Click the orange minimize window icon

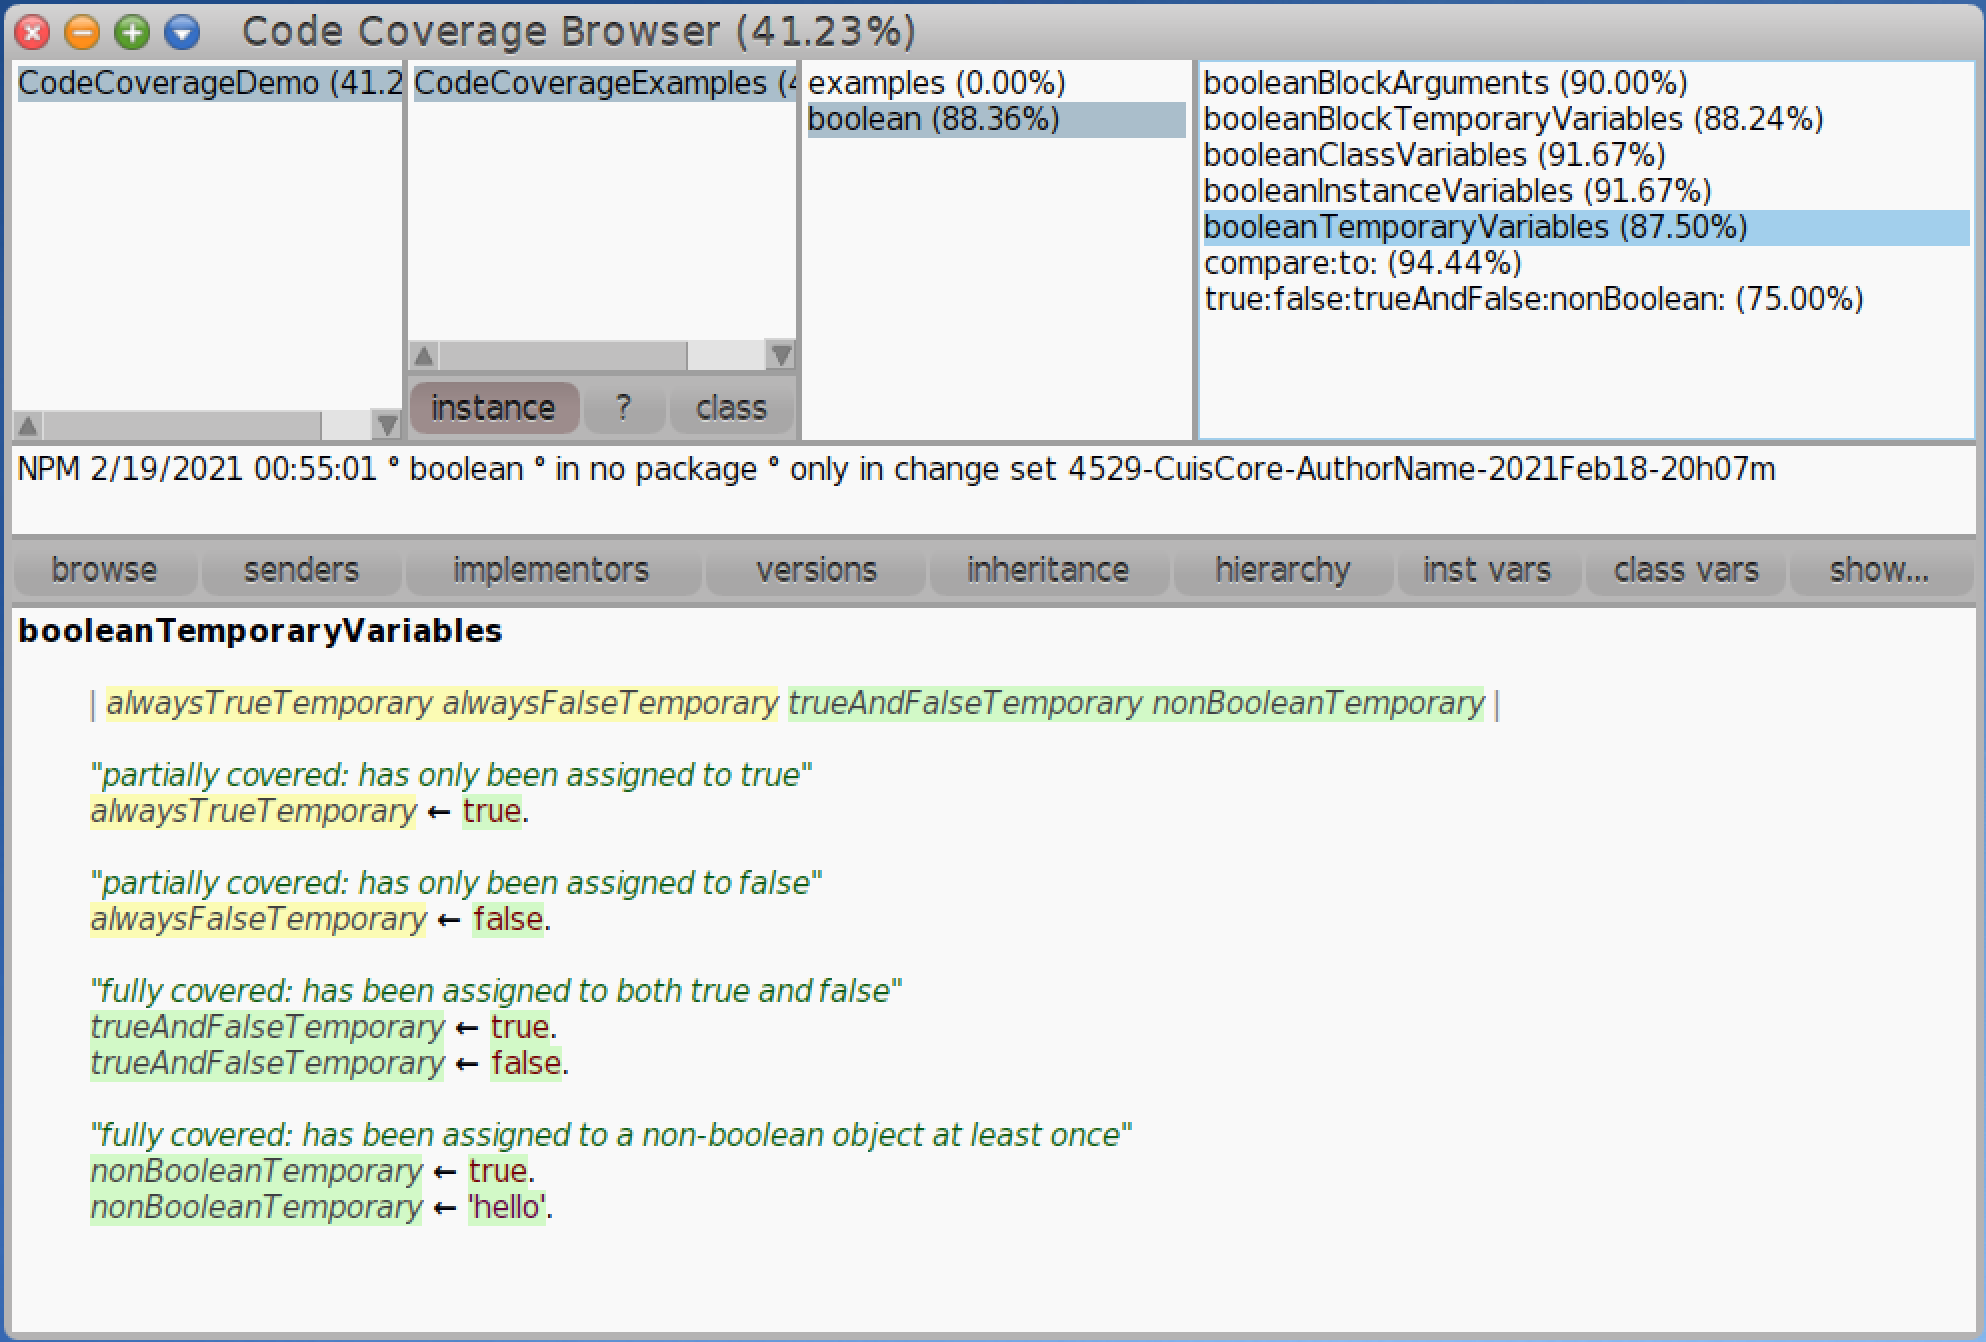(x=82, y=33)
